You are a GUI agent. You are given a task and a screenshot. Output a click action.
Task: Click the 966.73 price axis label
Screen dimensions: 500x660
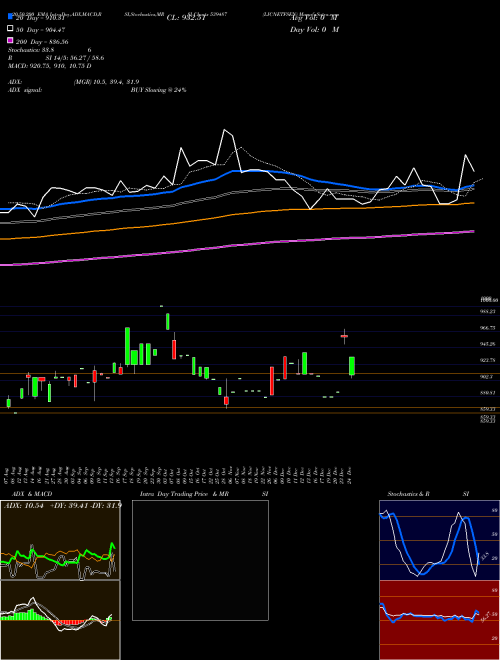(x=488, y=327)
